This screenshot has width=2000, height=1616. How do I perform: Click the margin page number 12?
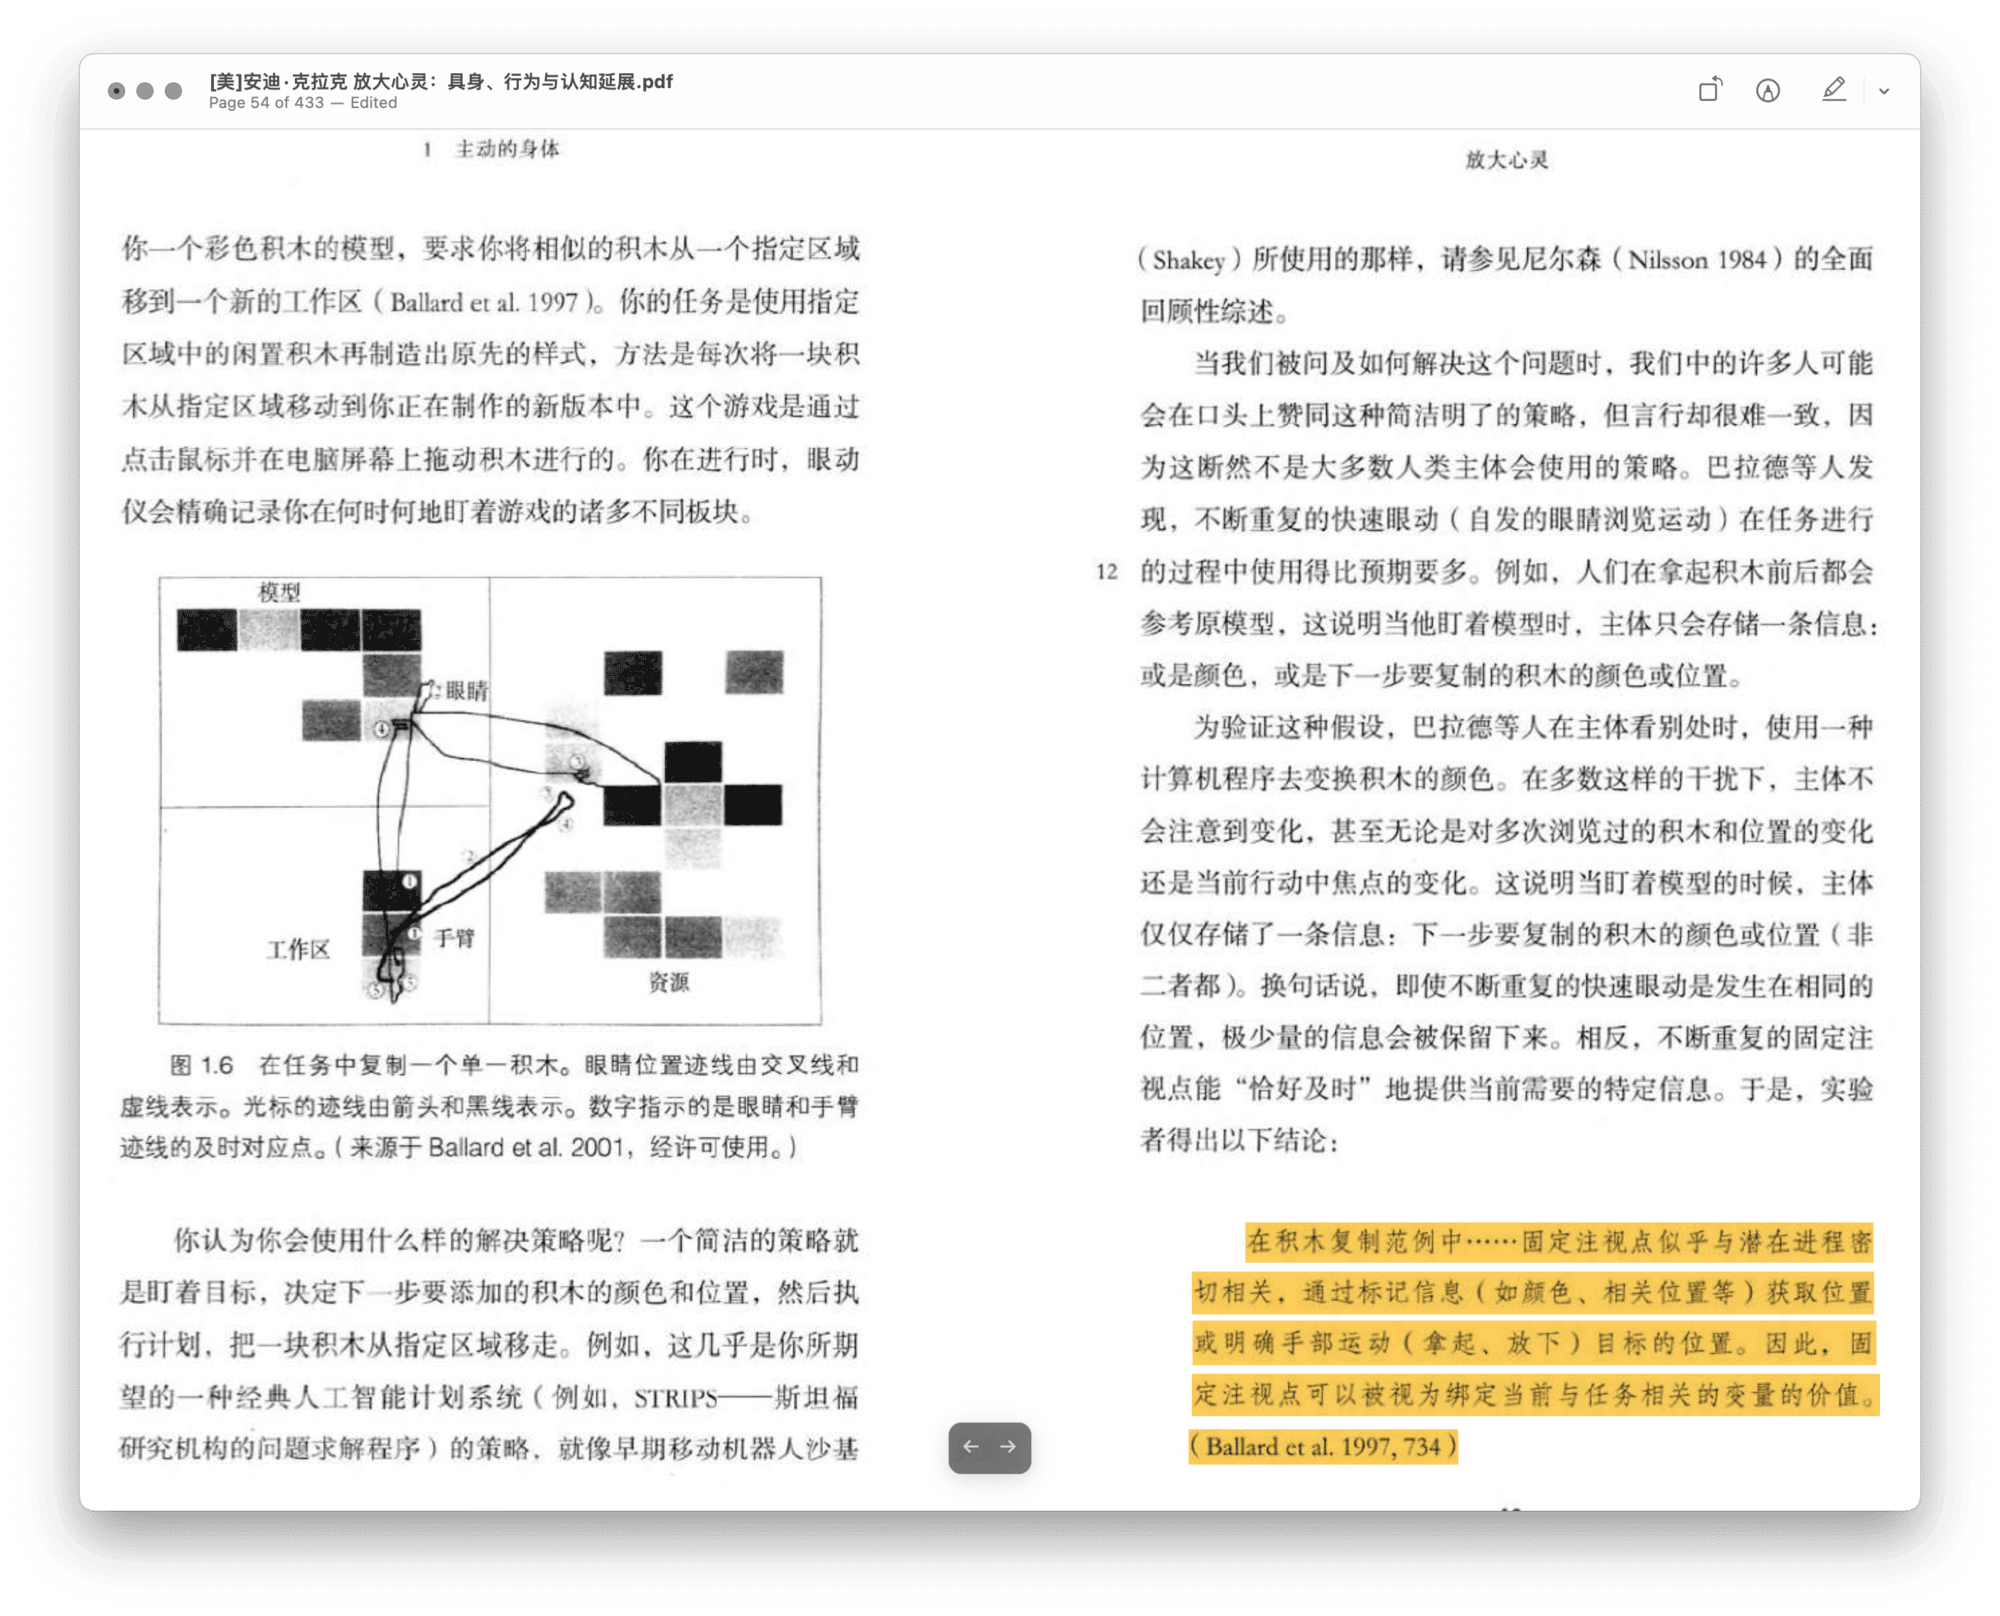click(x=1106, y=572)
